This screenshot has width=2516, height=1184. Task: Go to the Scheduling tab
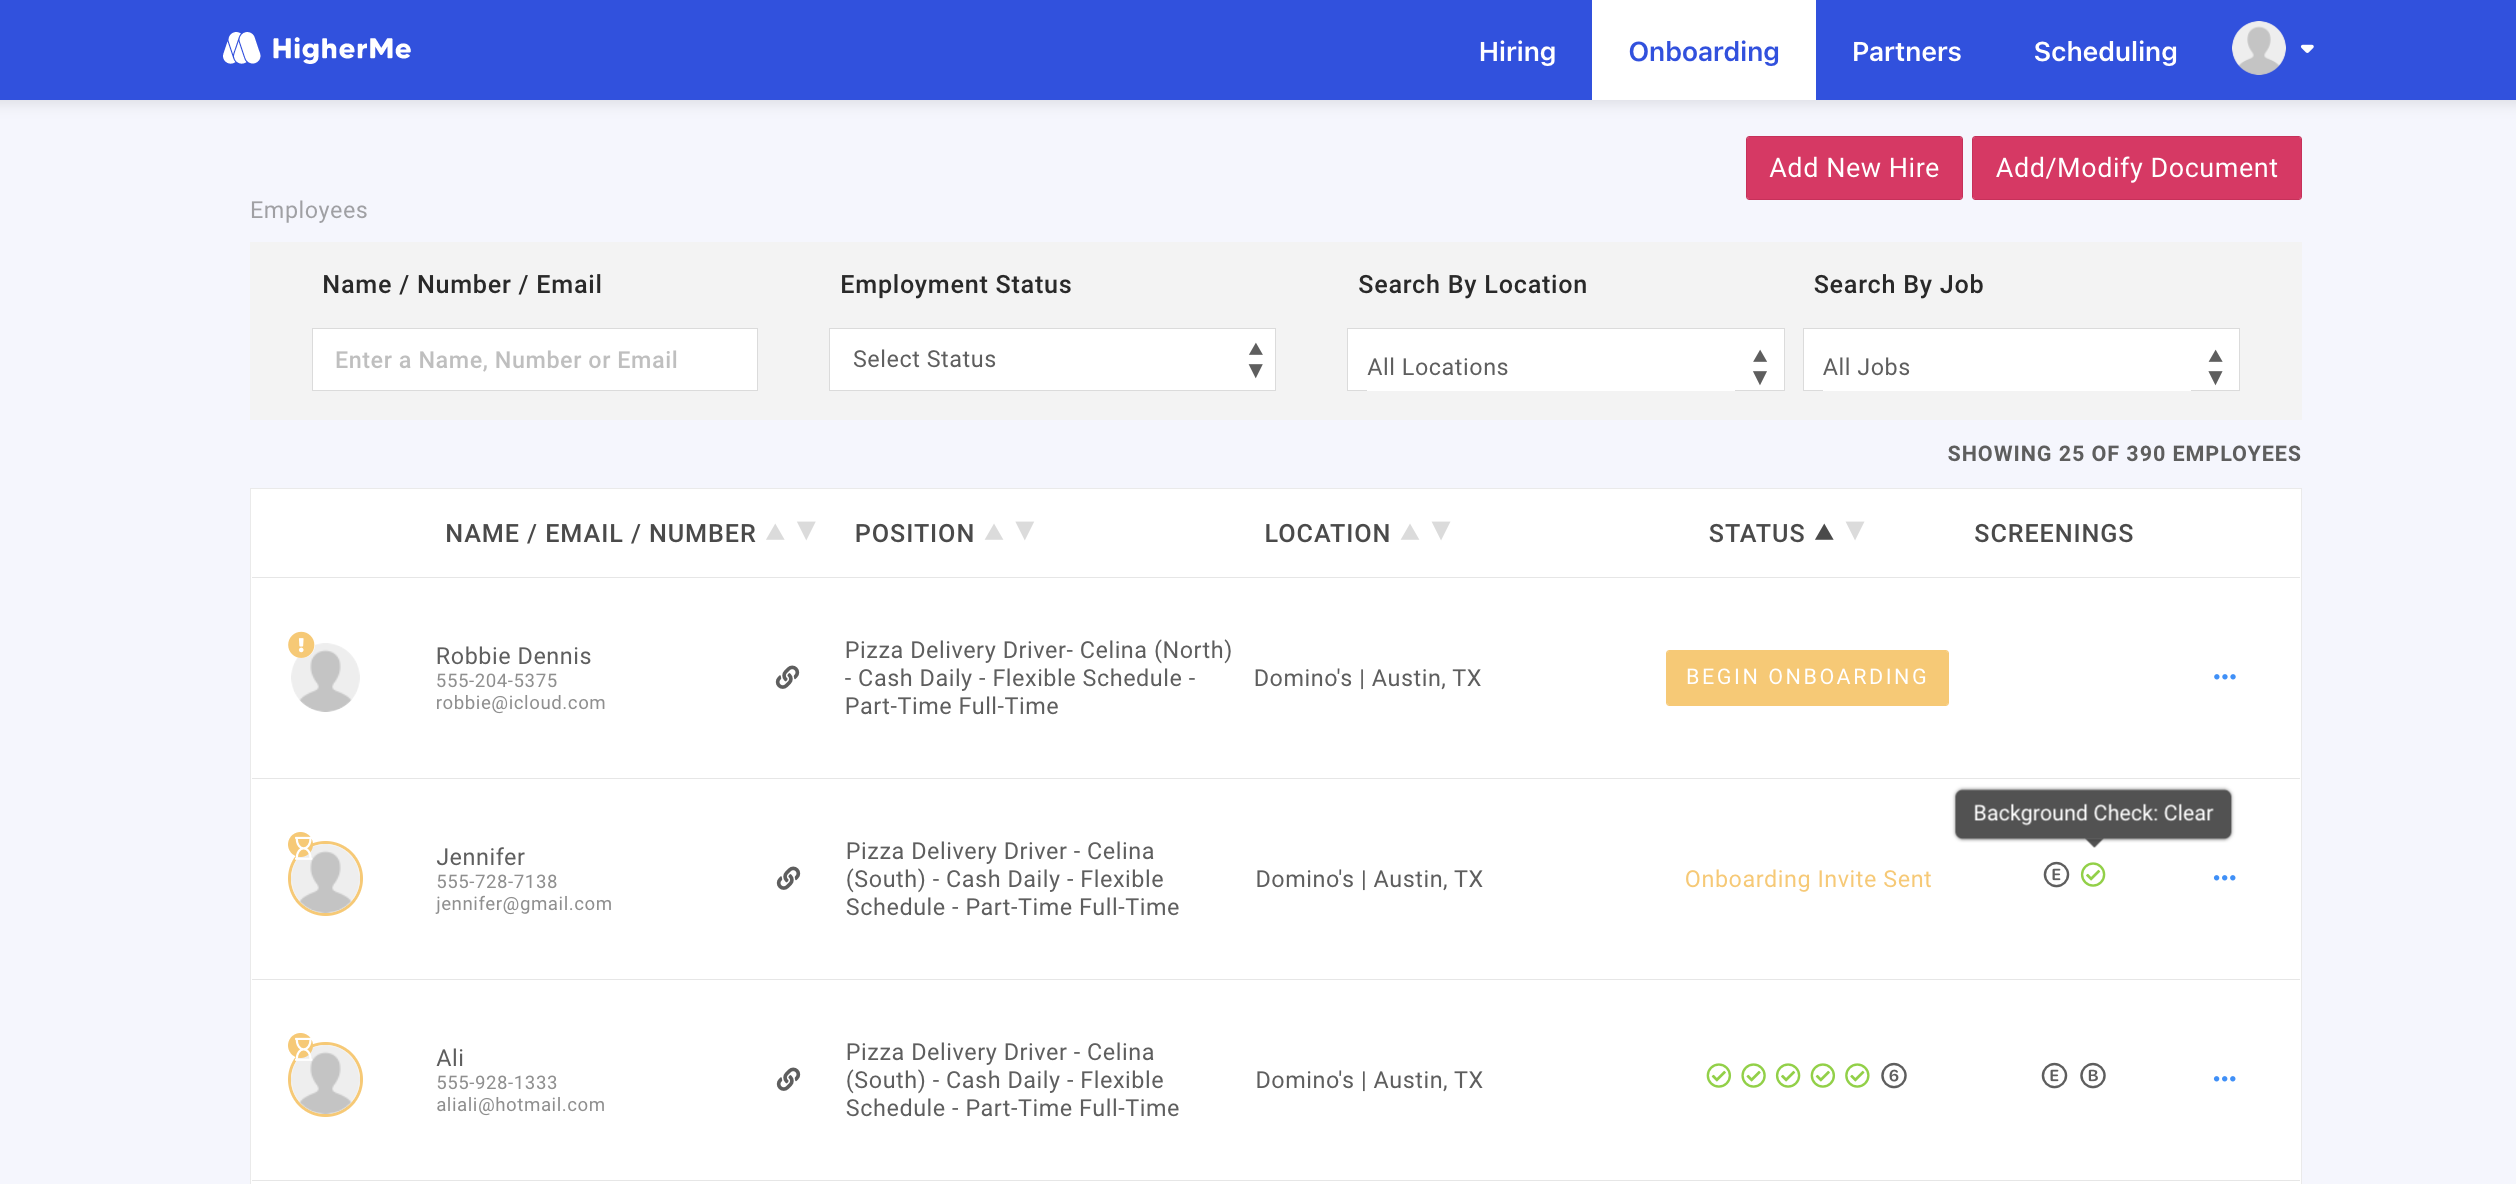[x=2105, y=51]
